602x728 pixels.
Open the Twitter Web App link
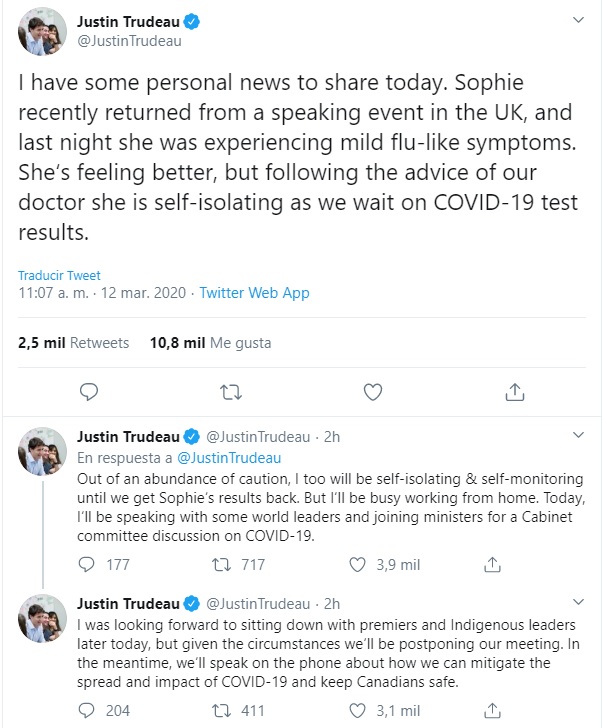click(x=254, y=293)
